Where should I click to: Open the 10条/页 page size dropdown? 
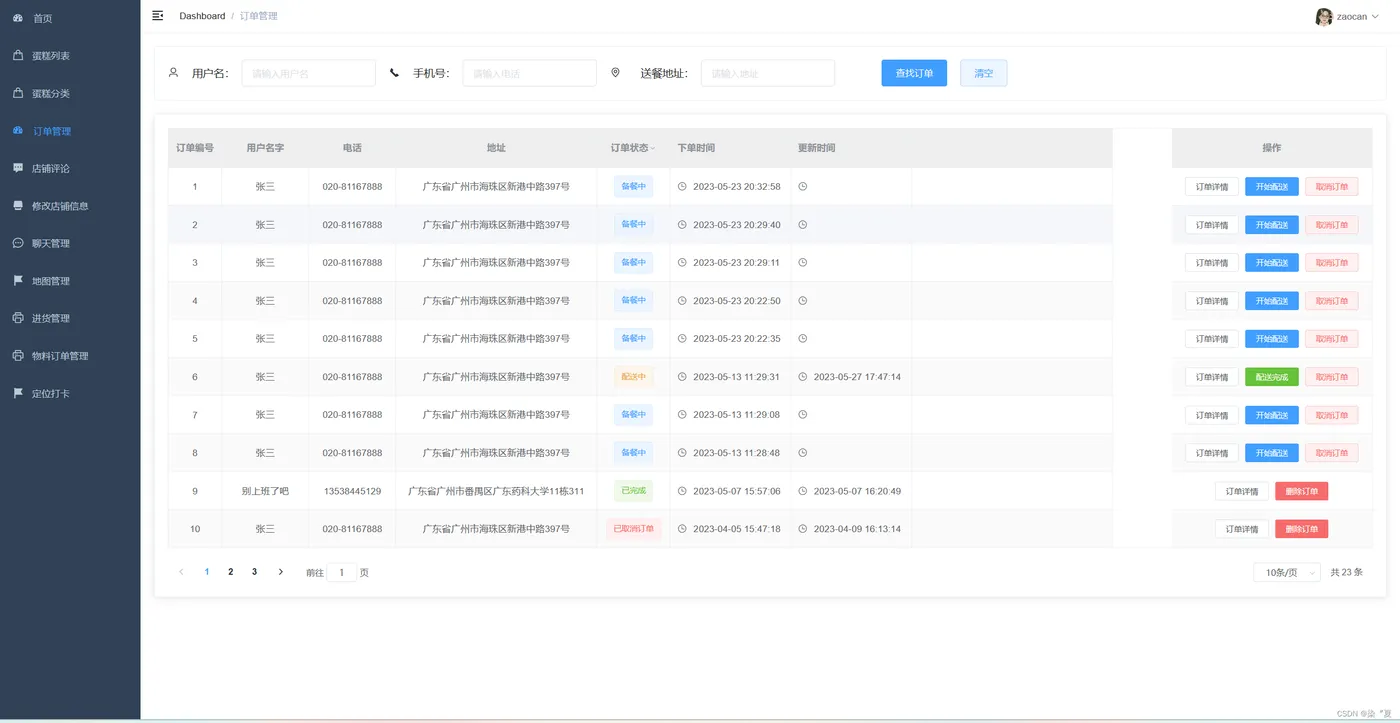(x=1287, y=573)
